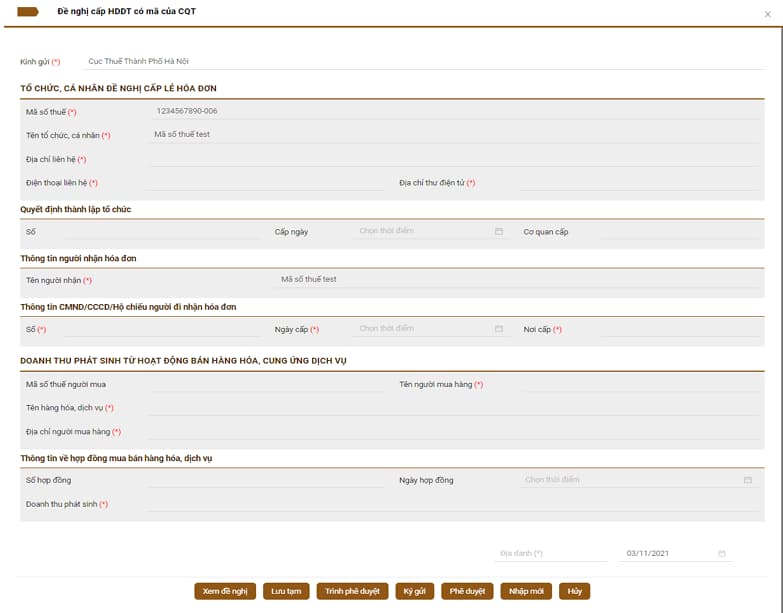Focus the Địa danh input field
Viewport: 783px width, 613px height.
coord(551,553)
